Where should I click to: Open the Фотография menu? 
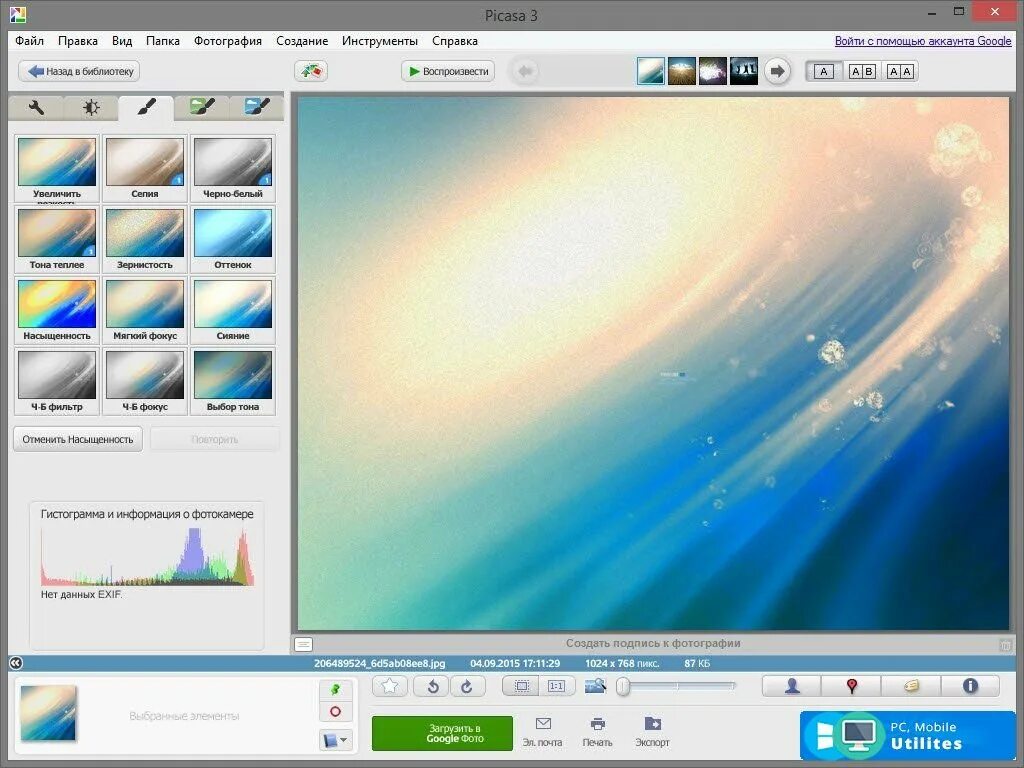click(228, 40)
